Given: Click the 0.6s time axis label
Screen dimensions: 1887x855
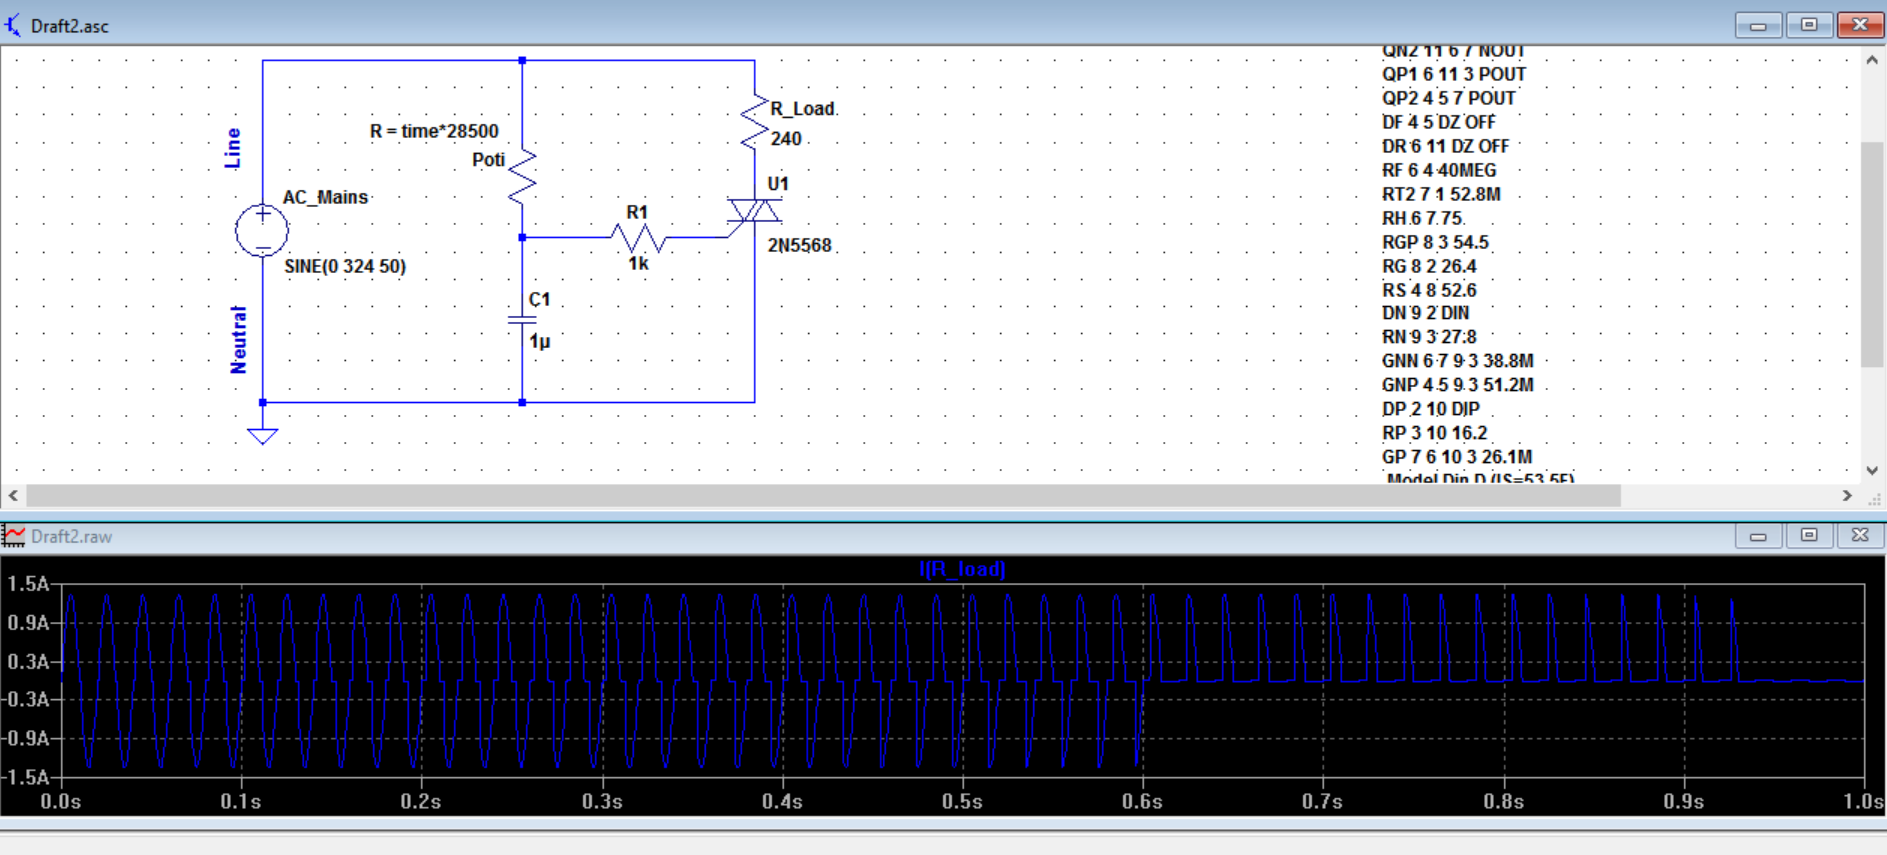Looking at the screenshot, I should pos(1142,802).
